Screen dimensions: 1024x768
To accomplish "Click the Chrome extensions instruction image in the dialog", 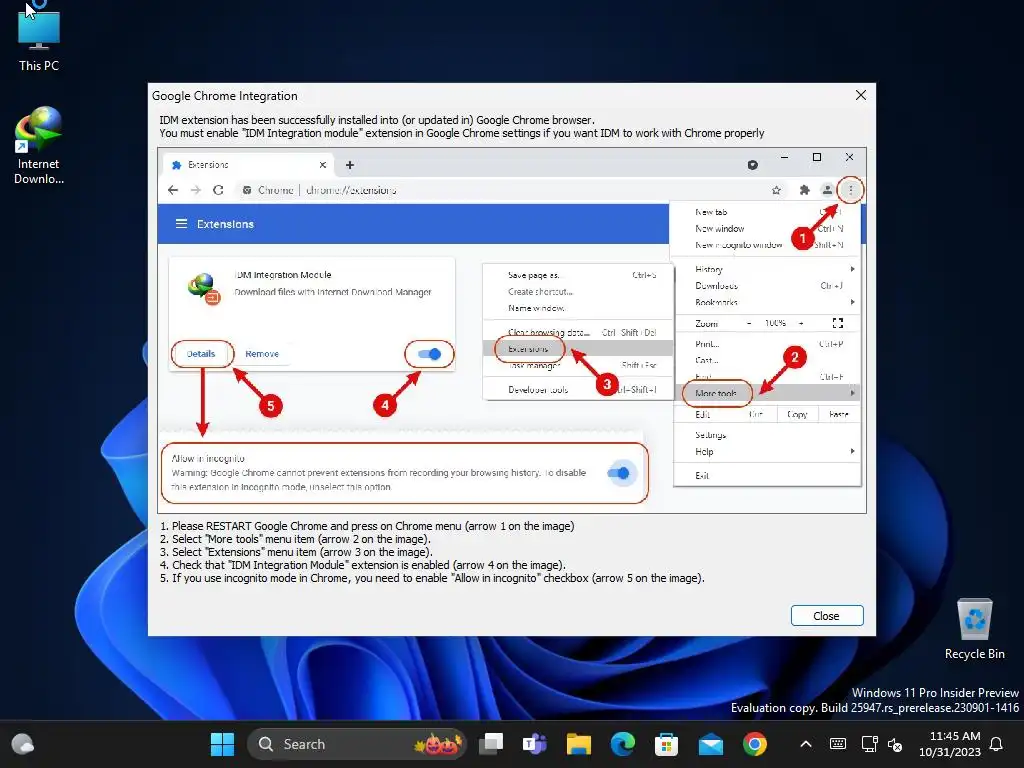I will (x=512, y=330).
